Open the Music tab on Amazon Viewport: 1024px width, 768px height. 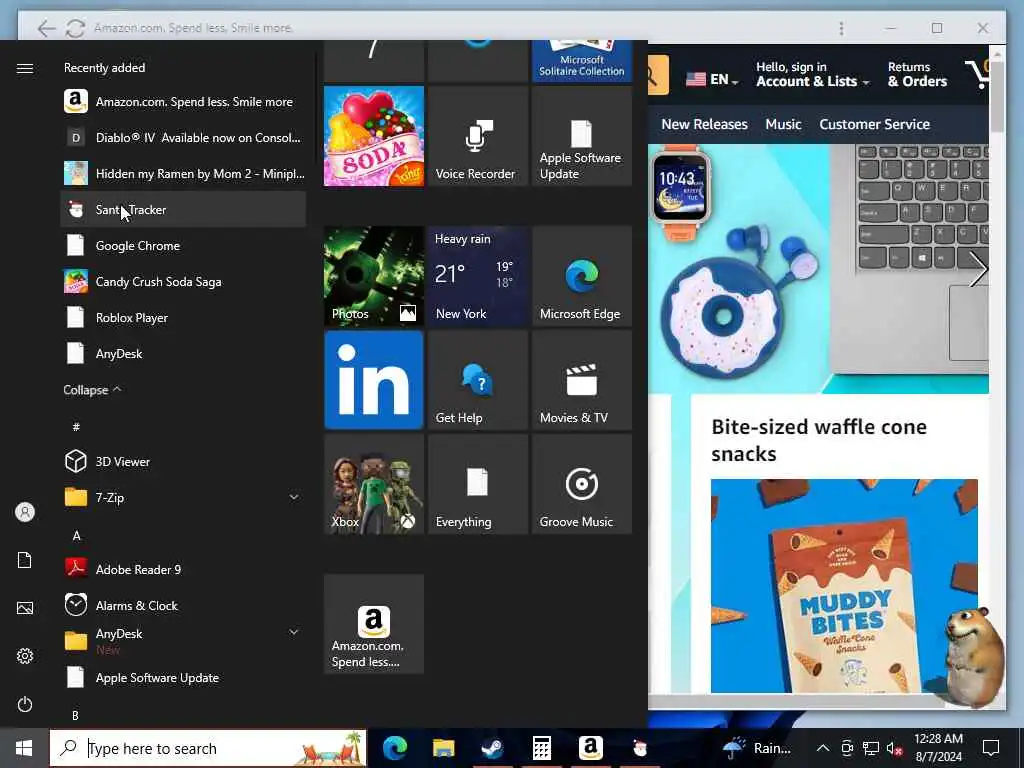coord(783,124)
